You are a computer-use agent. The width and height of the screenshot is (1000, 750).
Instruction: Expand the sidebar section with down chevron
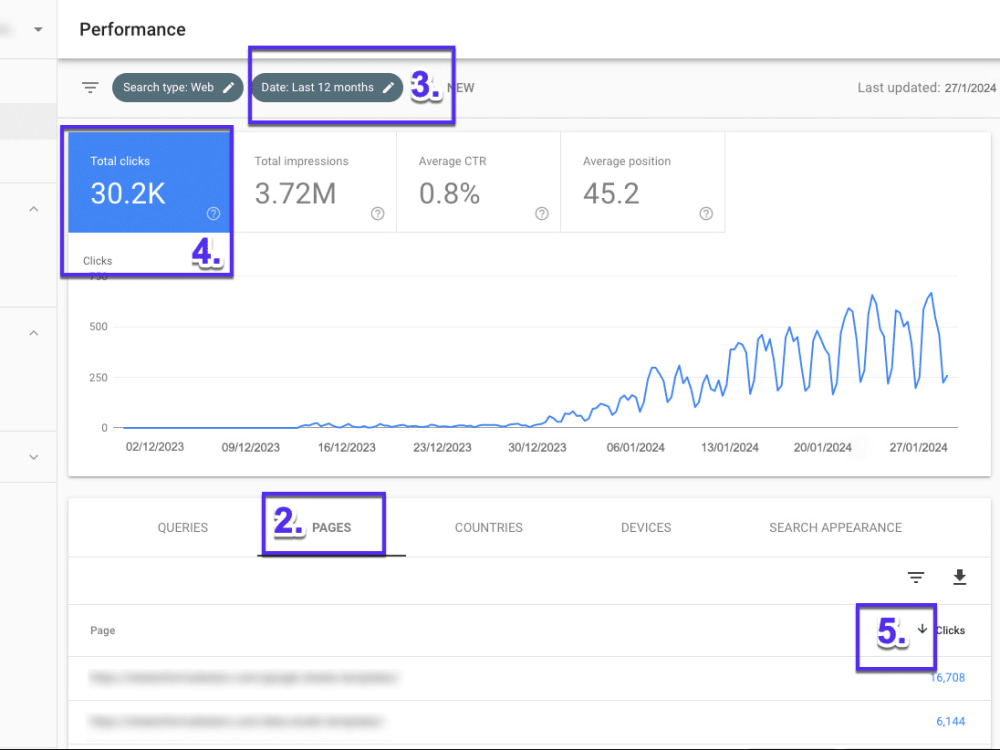(x=34, y=457)
